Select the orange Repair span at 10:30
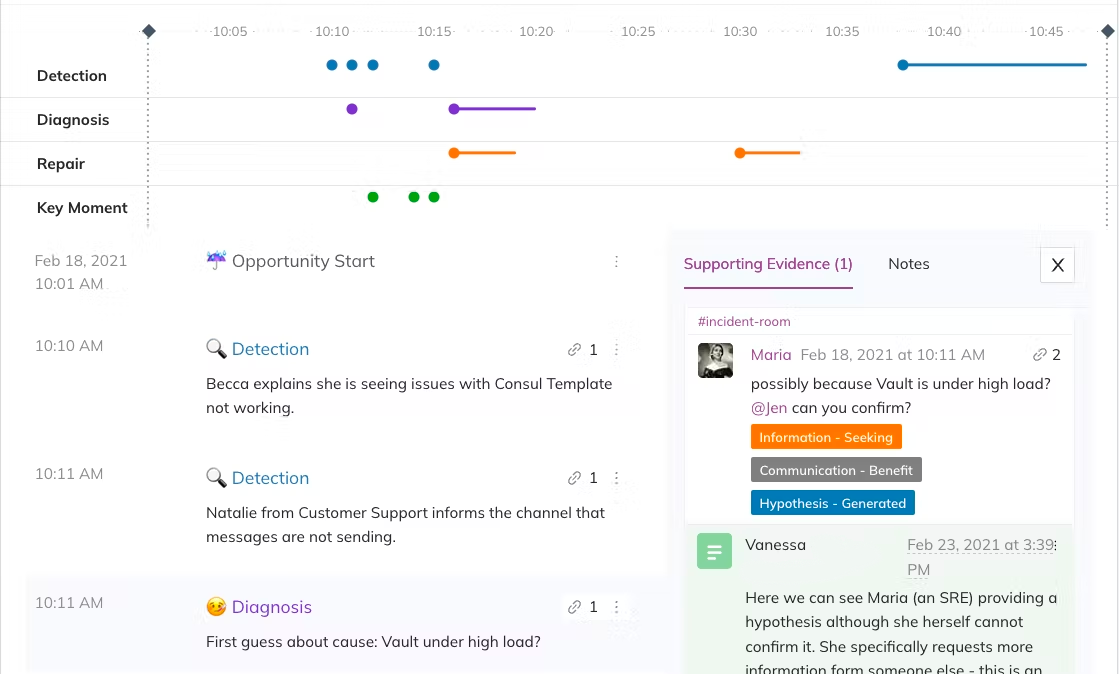 pyautogui.click(x=767, y=153)
